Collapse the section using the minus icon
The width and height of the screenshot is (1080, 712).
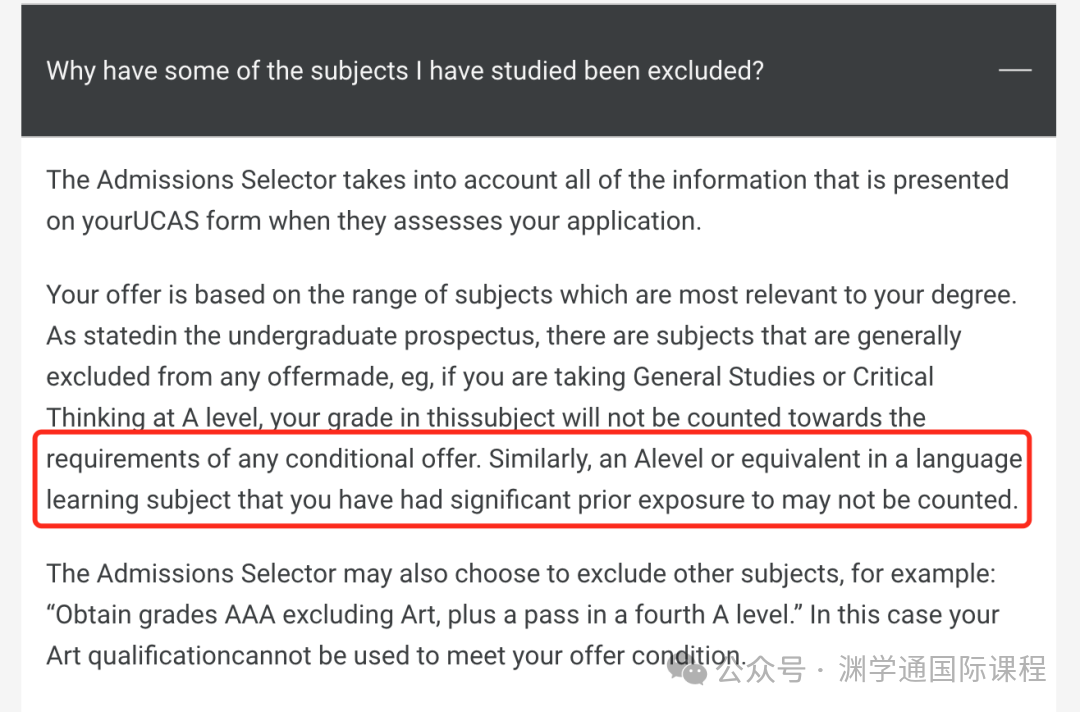click(x=1015, y=70)
